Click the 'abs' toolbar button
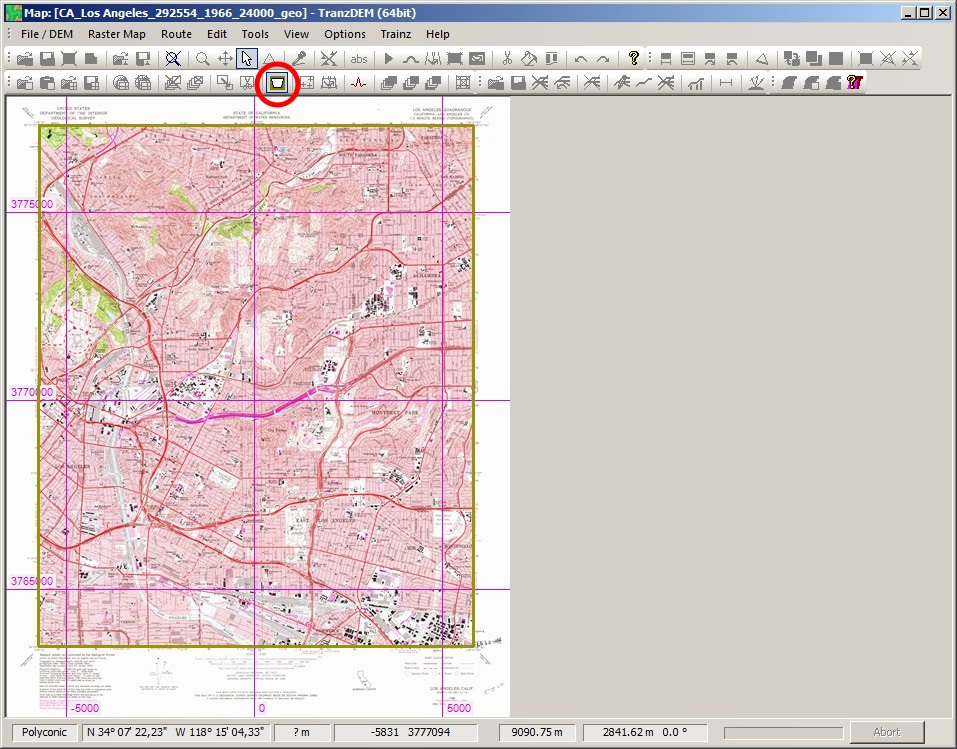Screen dimensions: 957x749 pyautogui.click(x=358, y=59)
